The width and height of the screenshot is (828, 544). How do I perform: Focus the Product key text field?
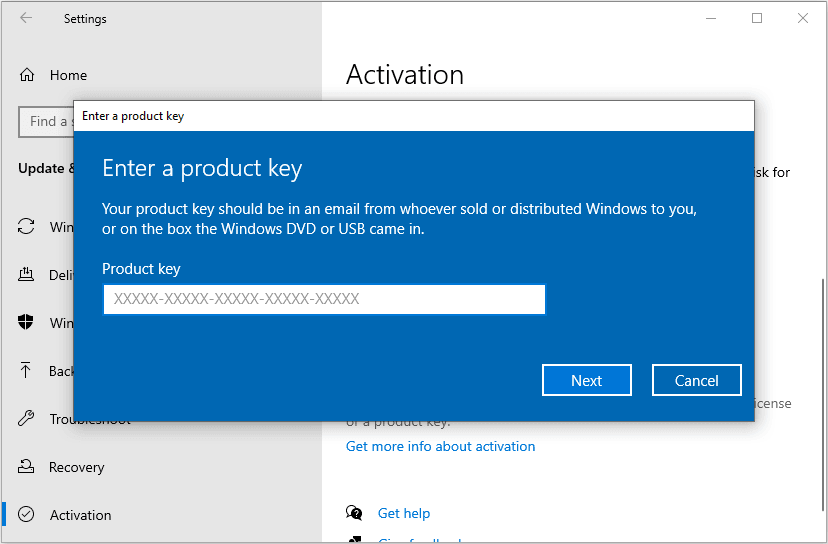point(324,299)
